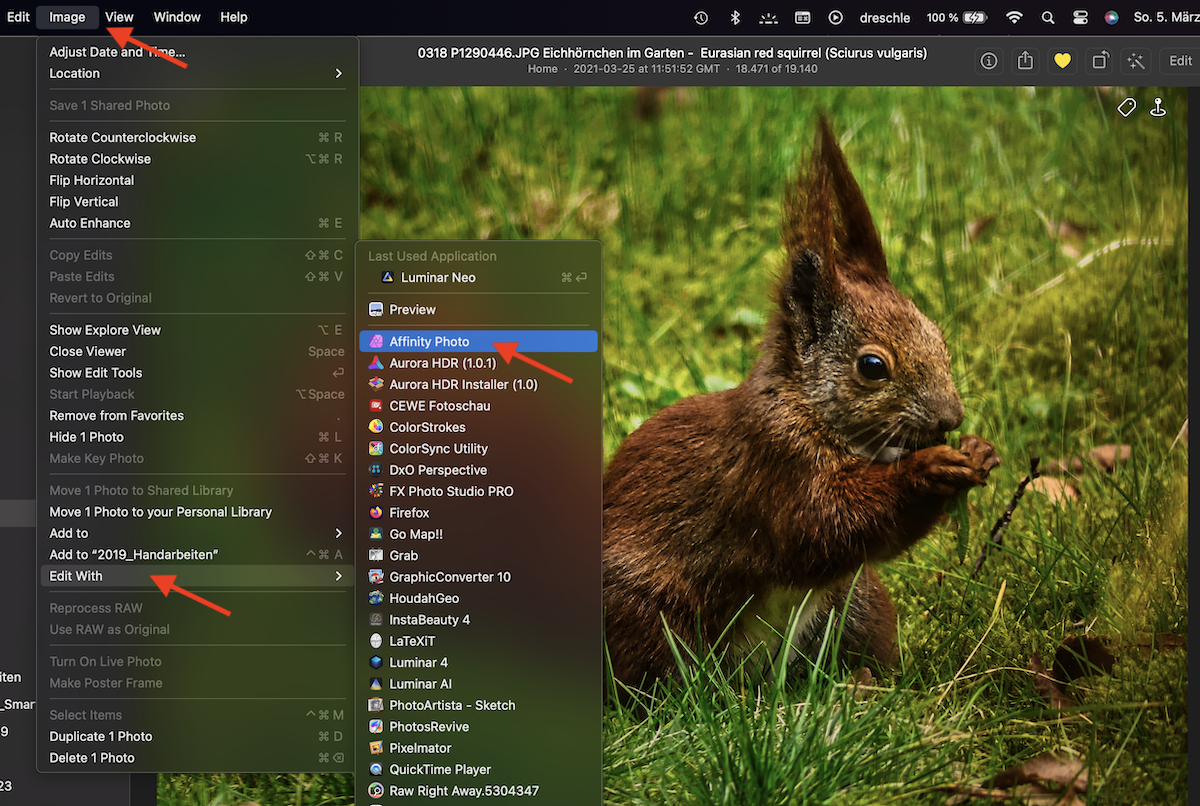Click the squirrel photo in viewer
Viewport: 1200px width, 806px height.
tap(850, 450)
